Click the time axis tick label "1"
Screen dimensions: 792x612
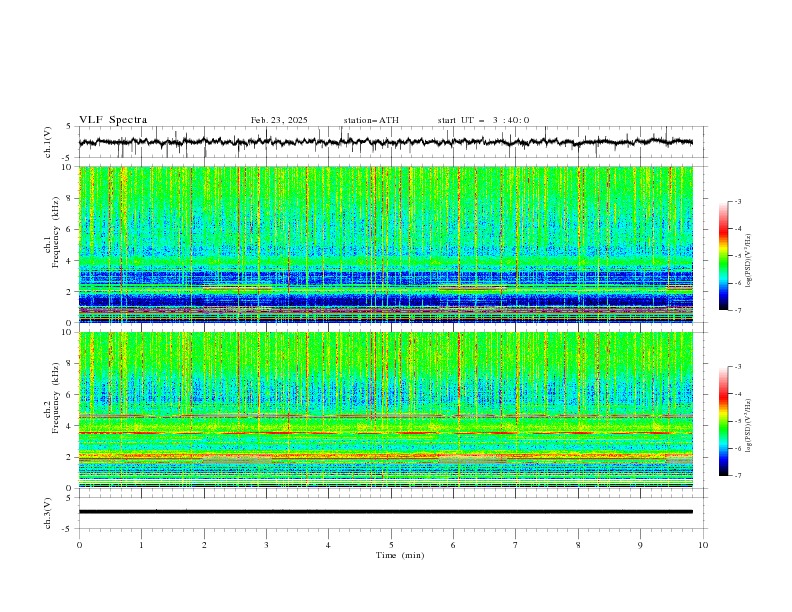[x=141, y=545]
